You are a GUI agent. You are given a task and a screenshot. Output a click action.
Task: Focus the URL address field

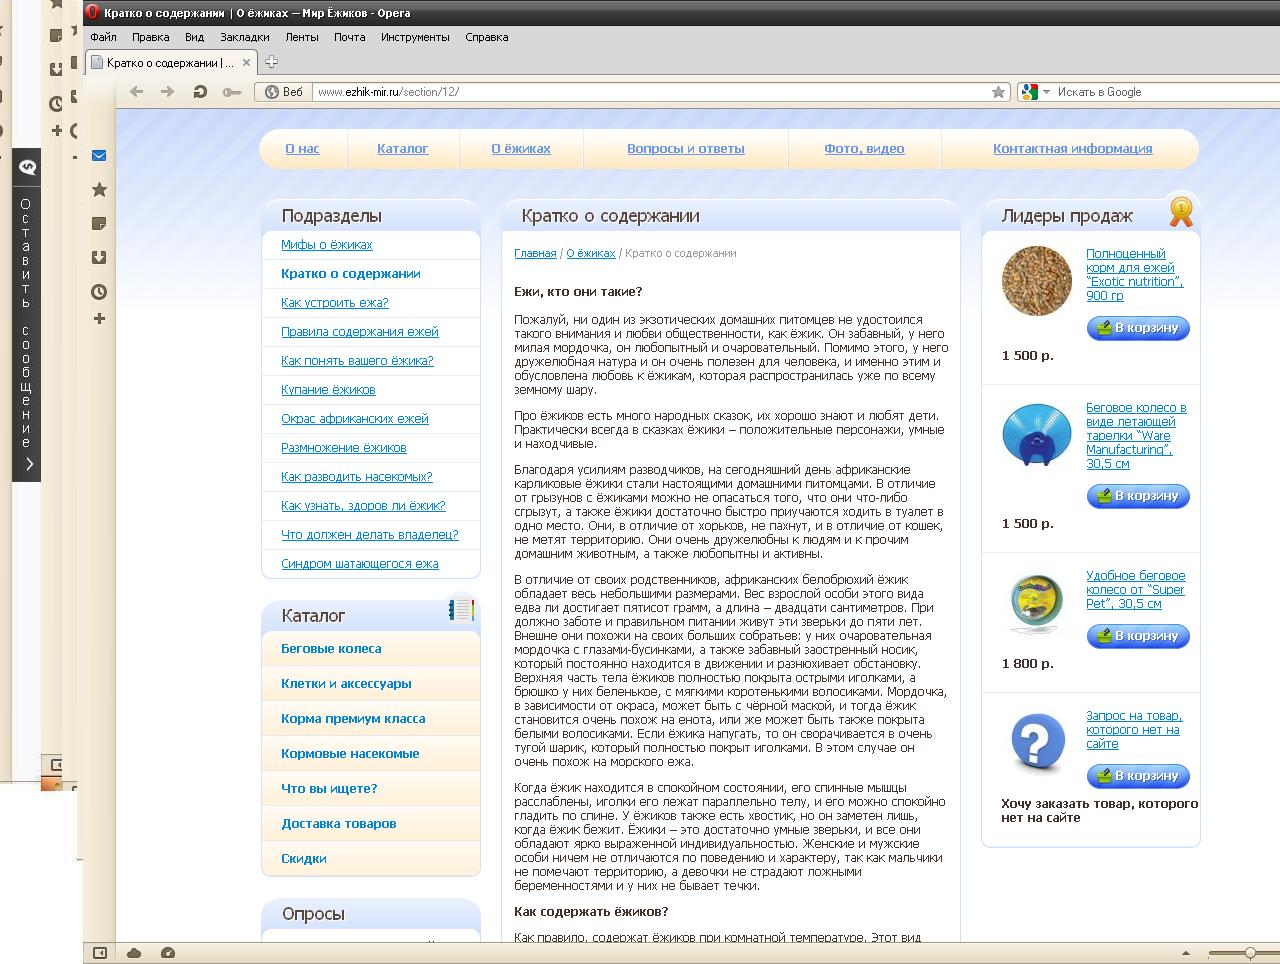click(x=651, y=92)
